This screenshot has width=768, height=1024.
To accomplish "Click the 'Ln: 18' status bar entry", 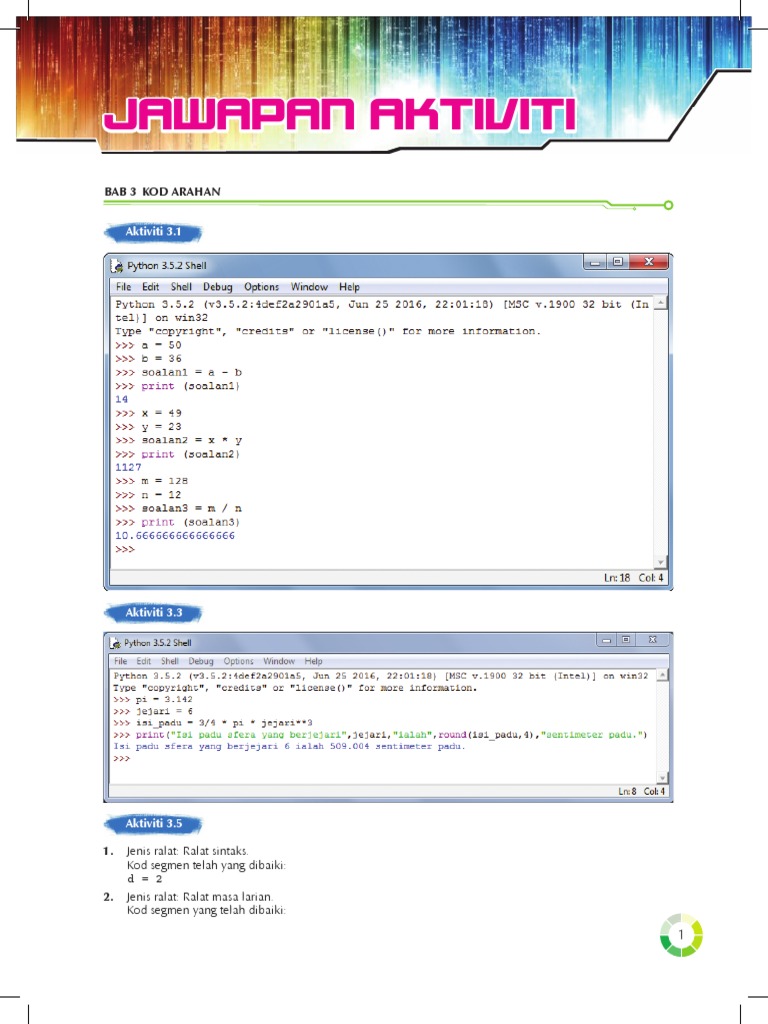I will [x=617, y=578].
